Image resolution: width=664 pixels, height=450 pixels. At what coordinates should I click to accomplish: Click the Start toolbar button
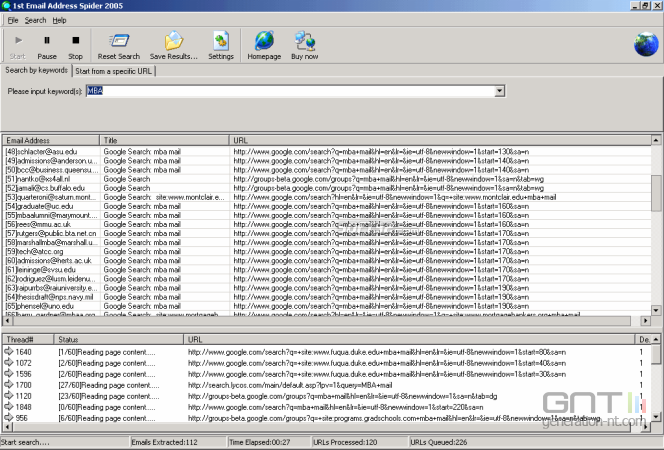pyautogui.click(x=18, y=47)
